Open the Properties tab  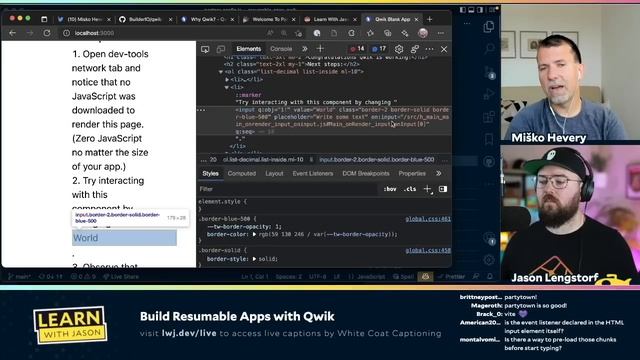point(412,173)
